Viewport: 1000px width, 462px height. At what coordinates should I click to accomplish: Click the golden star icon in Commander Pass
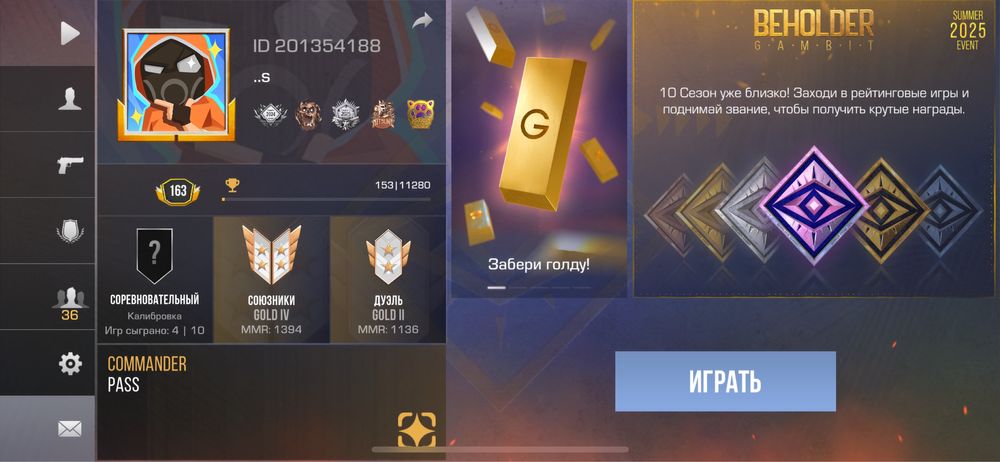tap(417, 429)
